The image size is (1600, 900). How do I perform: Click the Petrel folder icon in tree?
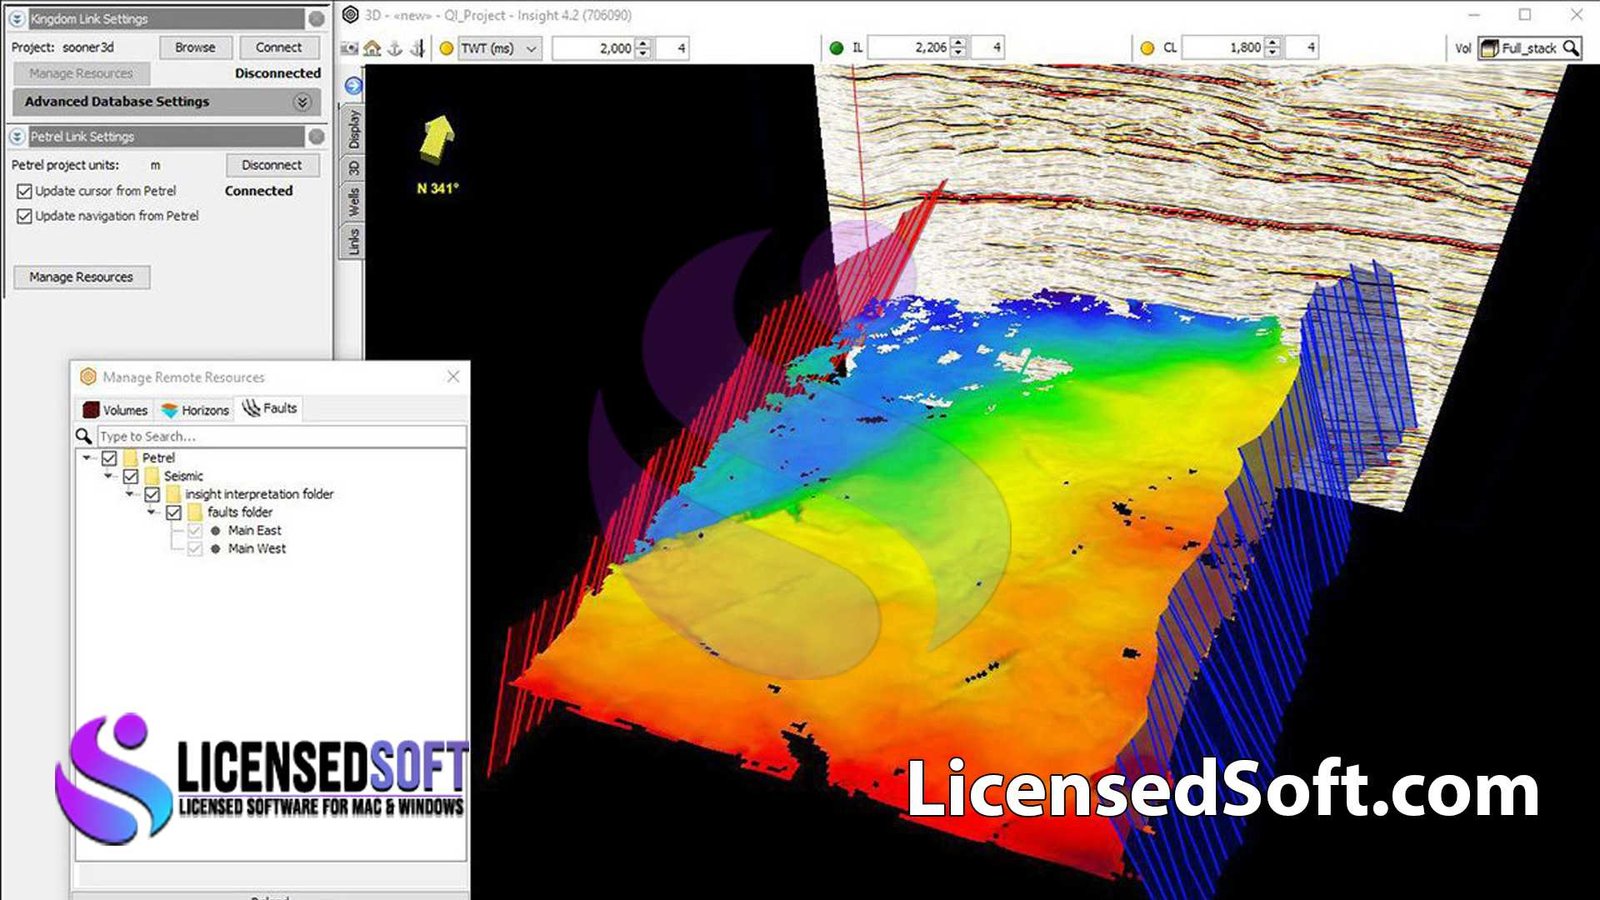[130, 458]
